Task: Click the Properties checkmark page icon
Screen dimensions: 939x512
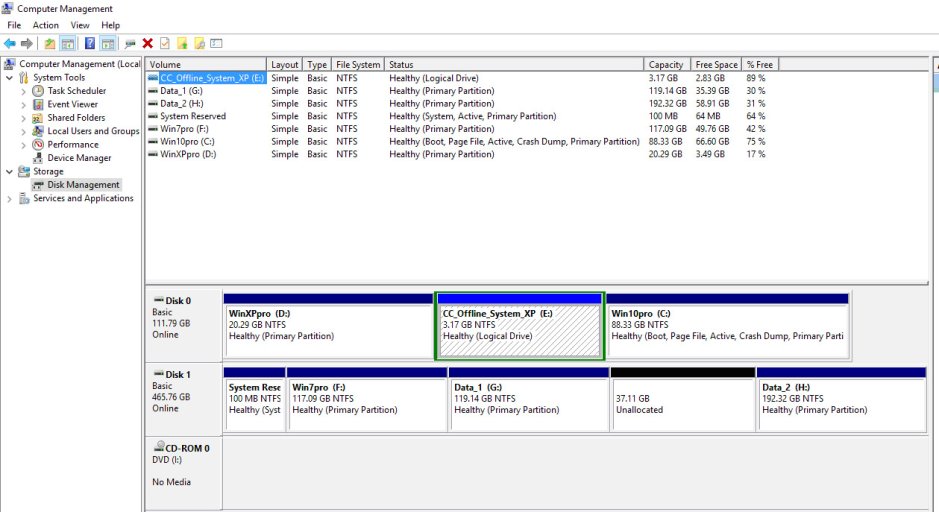Action: 165,44
